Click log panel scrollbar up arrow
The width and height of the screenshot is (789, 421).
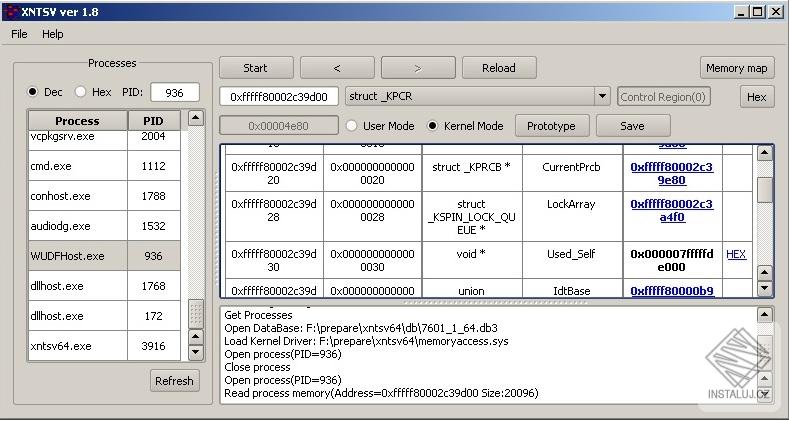(764, 315)
